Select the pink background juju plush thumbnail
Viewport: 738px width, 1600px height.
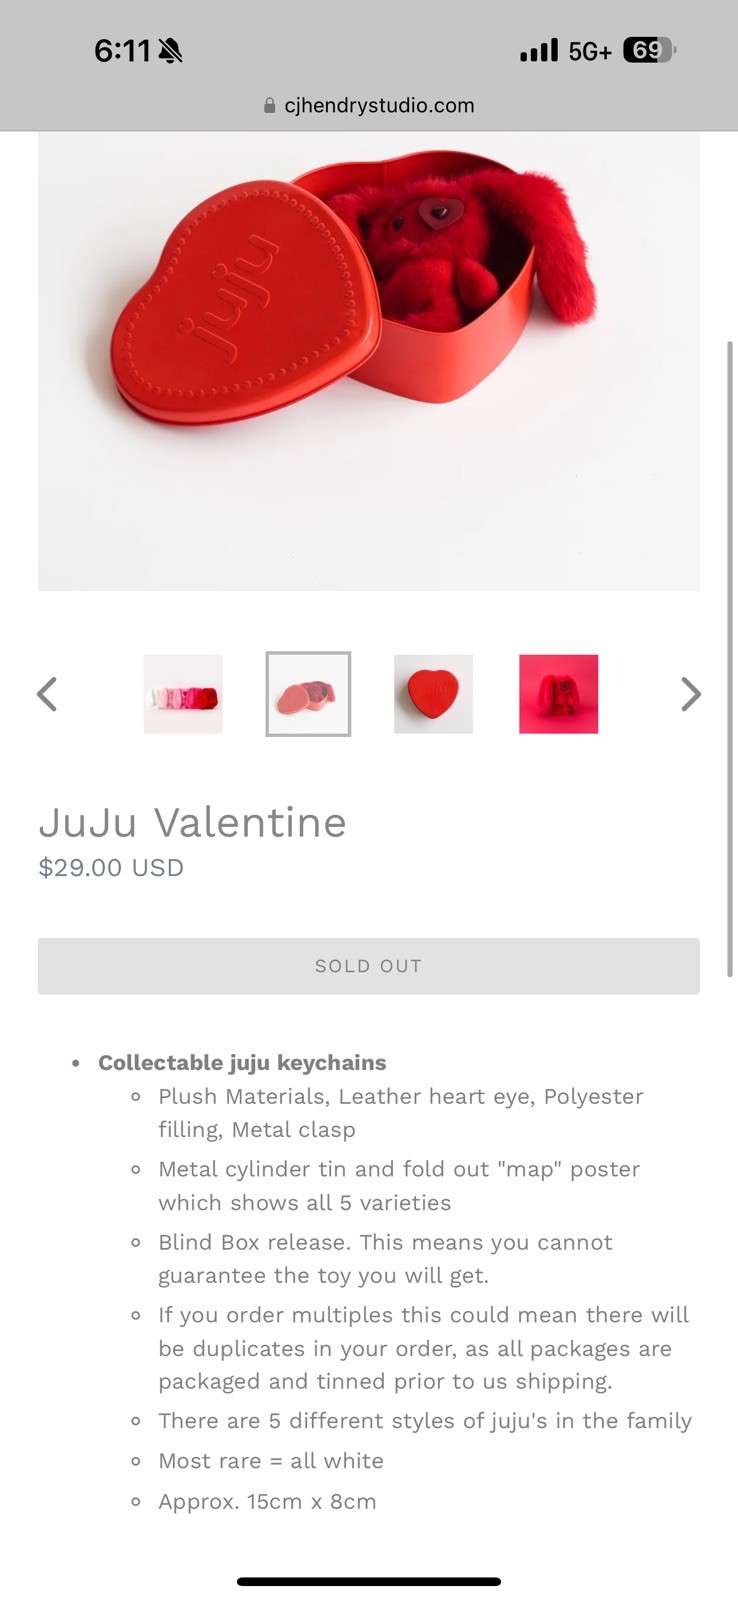click(x=558, y=694)
